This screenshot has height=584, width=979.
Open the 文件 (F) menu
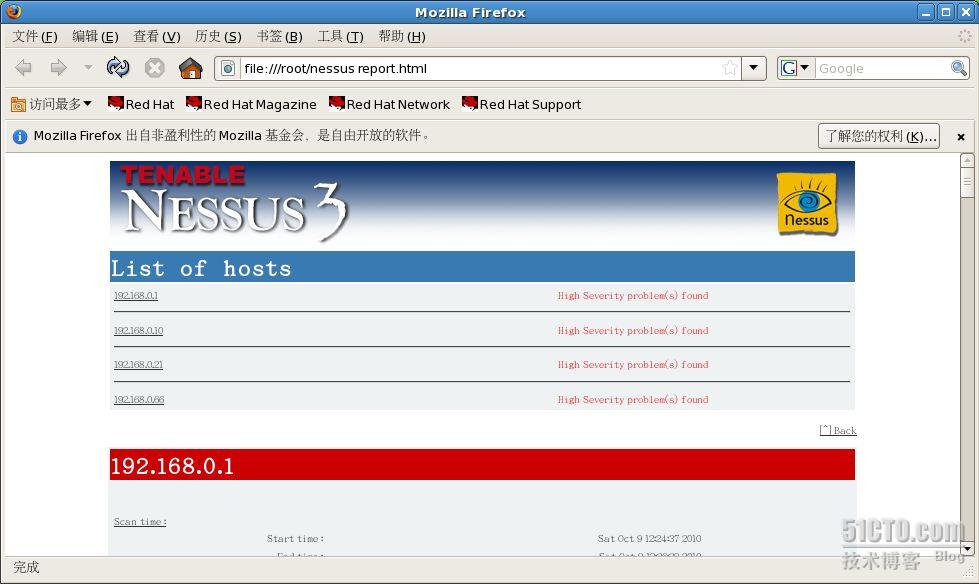point(35,36)
